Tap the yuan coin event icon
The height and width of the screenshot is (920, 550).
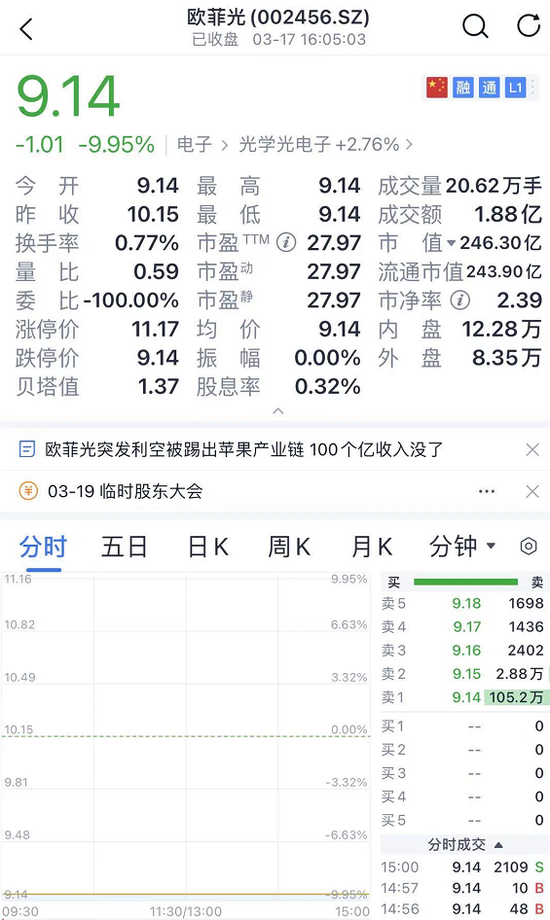tap(28, 491)
